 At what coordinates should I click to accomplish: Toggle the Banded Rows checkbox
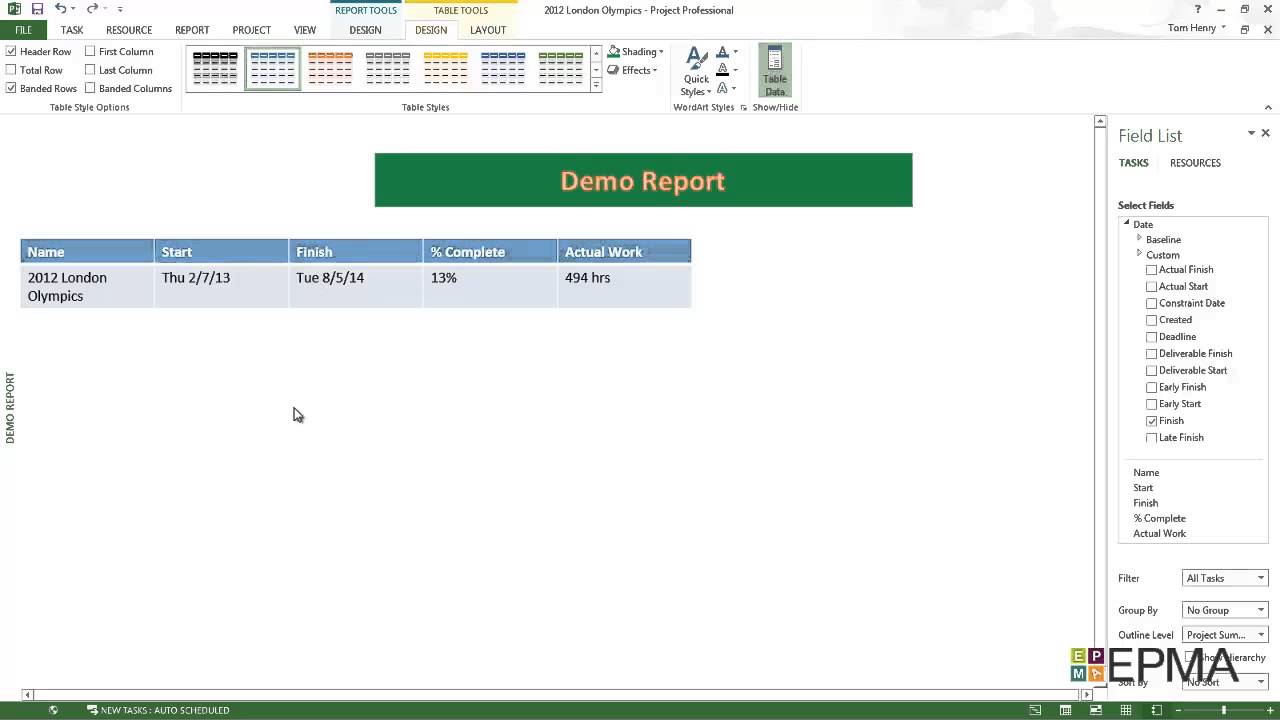coord(11,88)
